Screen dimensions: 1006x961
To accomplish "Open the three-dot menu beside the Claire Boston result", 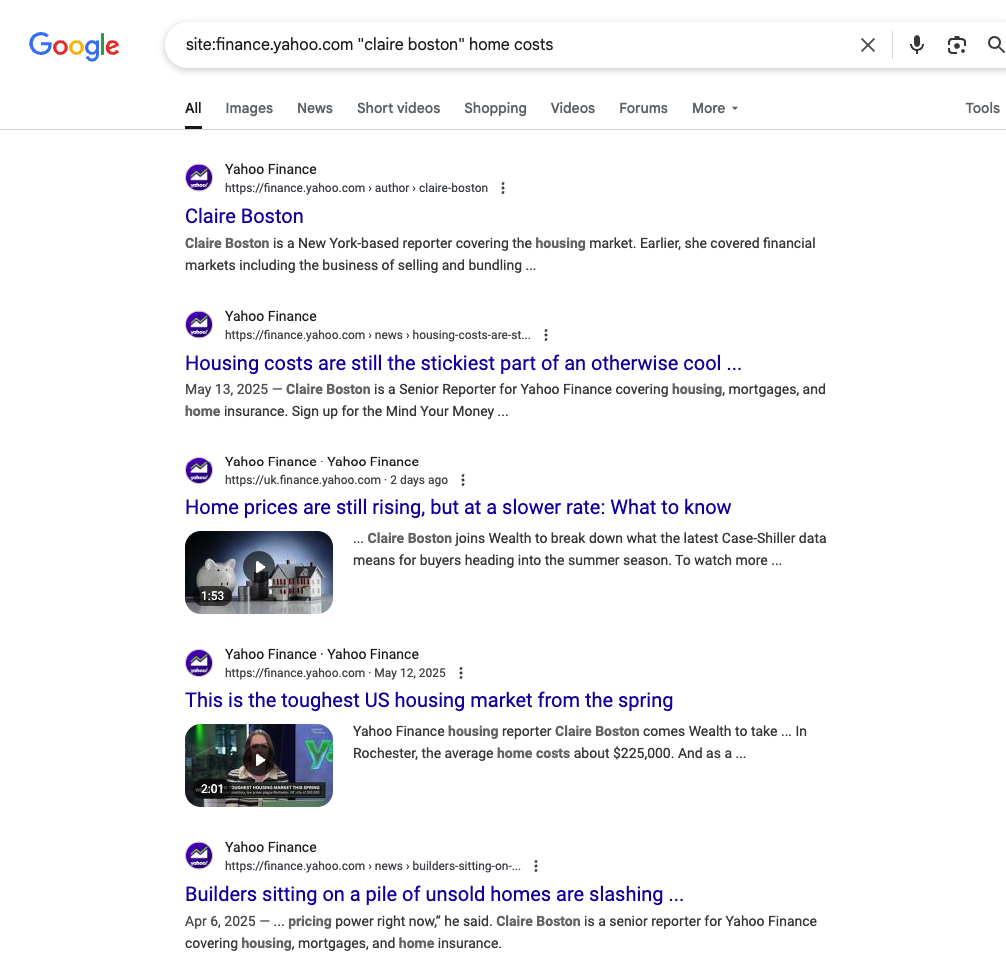I will 503,188.
